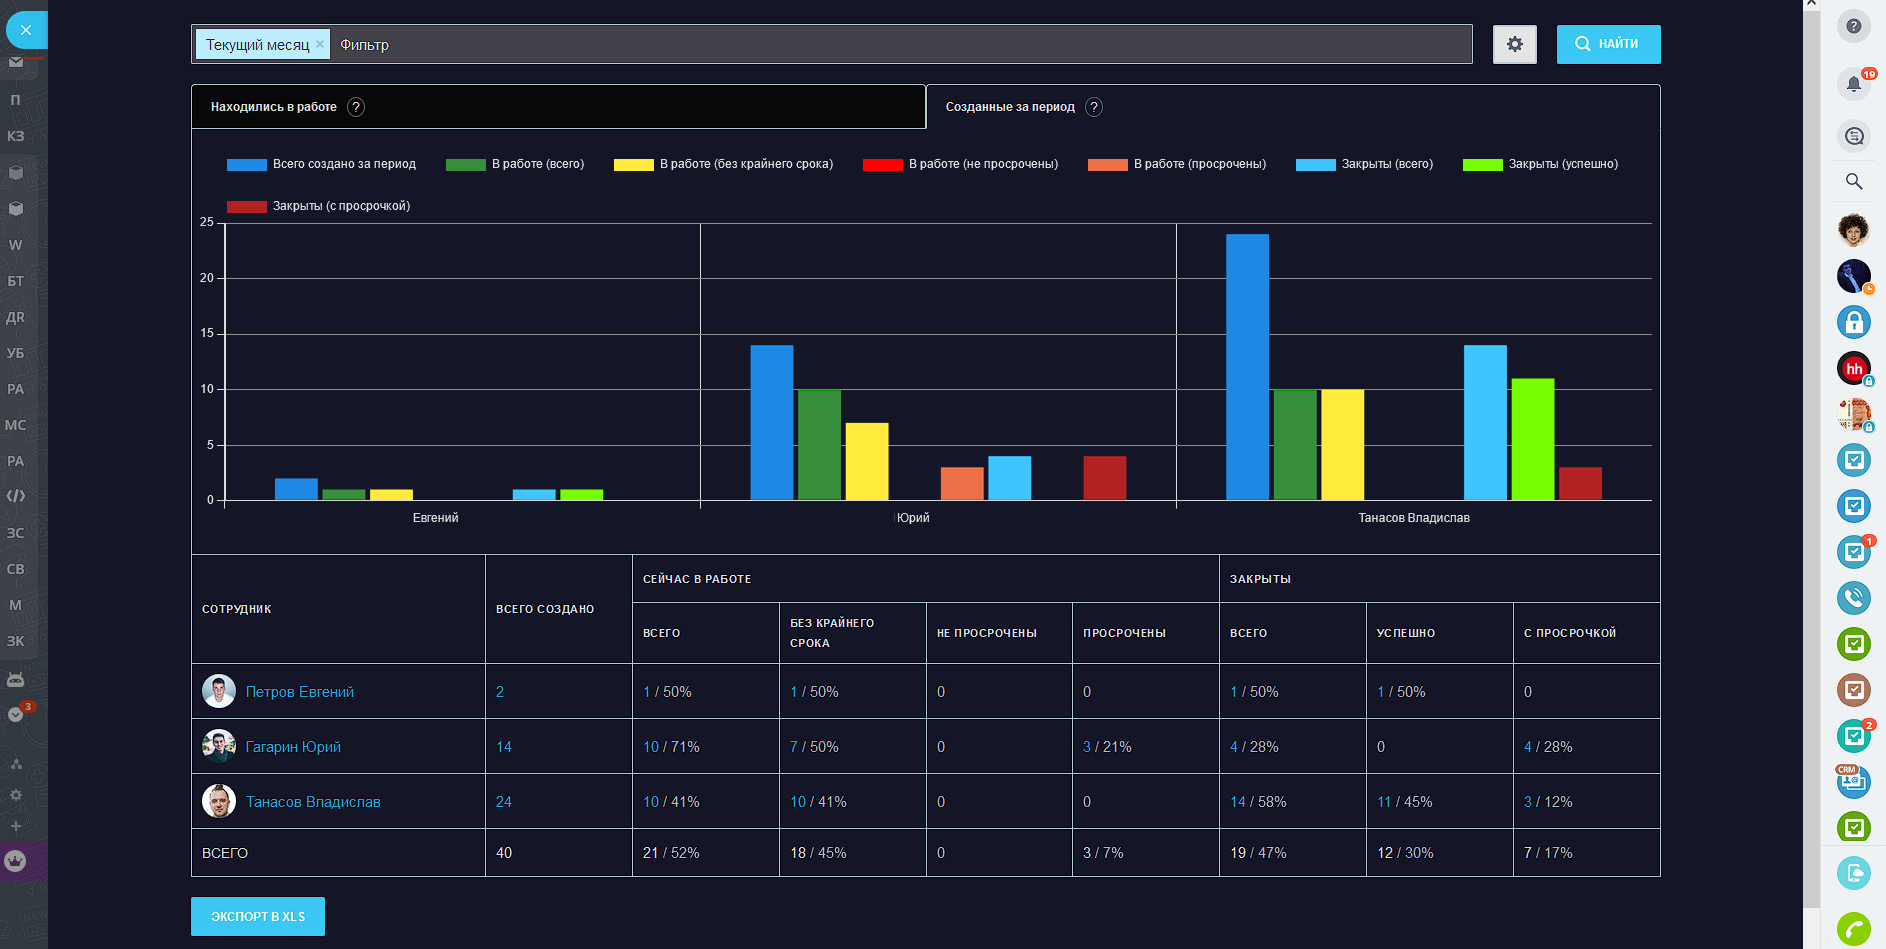
Task: Remove the 'Текущий месяц' filter tag
Action: pos(320,44)
